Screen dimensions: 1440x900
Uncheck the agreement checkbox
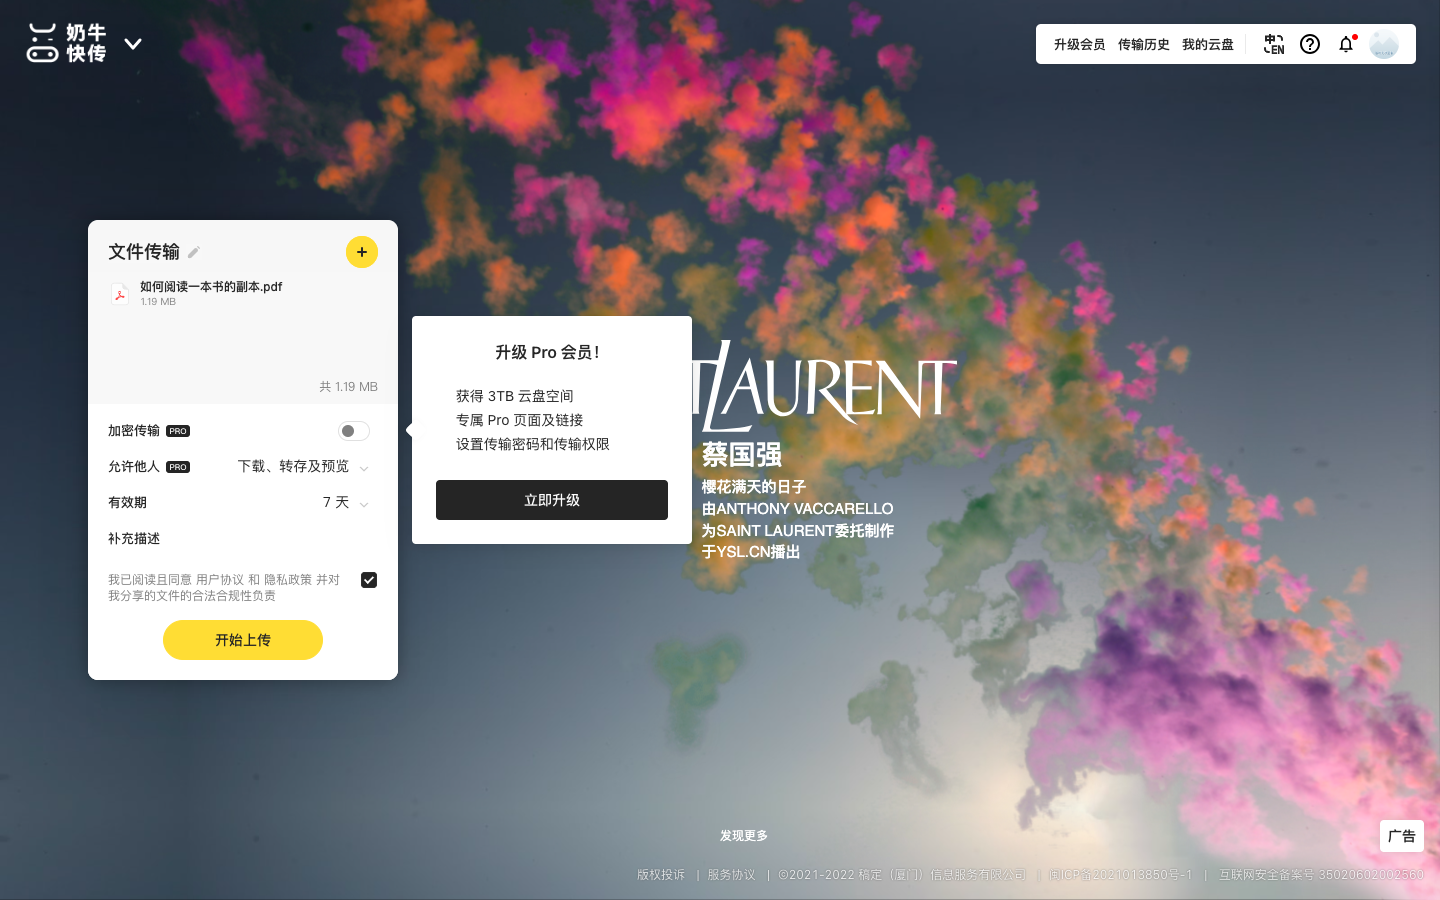(369, 580)
